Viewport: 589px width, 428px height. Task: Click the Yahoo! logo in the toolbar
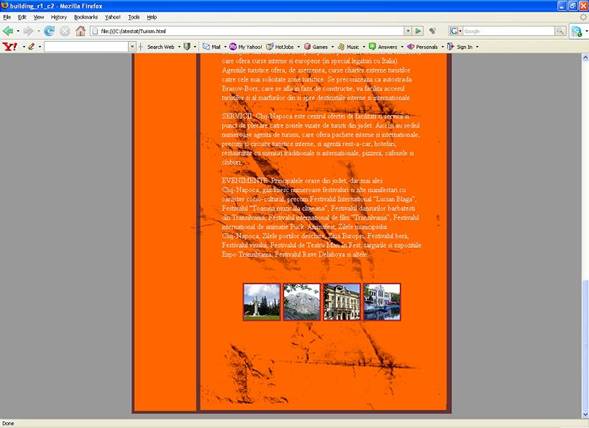[x=10, y=47]
